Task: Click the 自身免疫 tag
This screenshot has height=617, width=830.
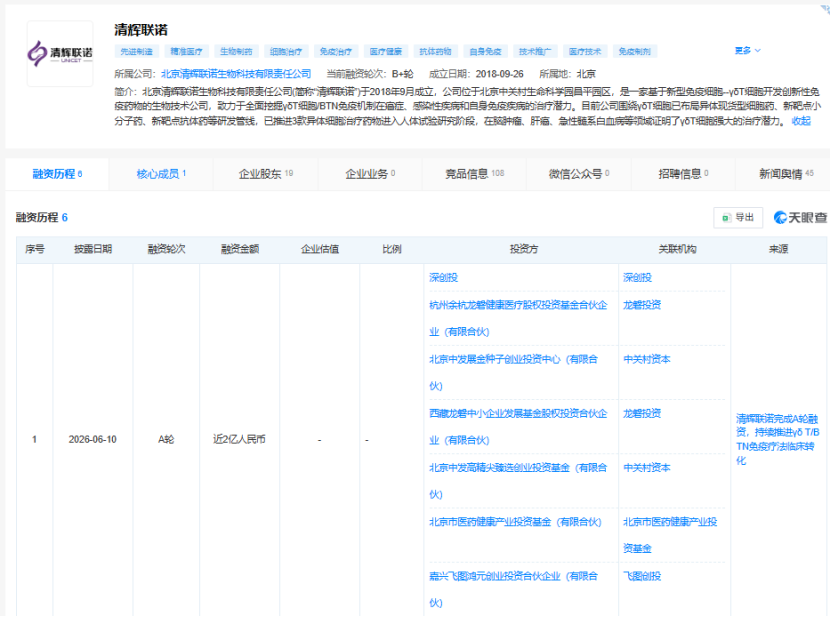Action: pos(485,51)
